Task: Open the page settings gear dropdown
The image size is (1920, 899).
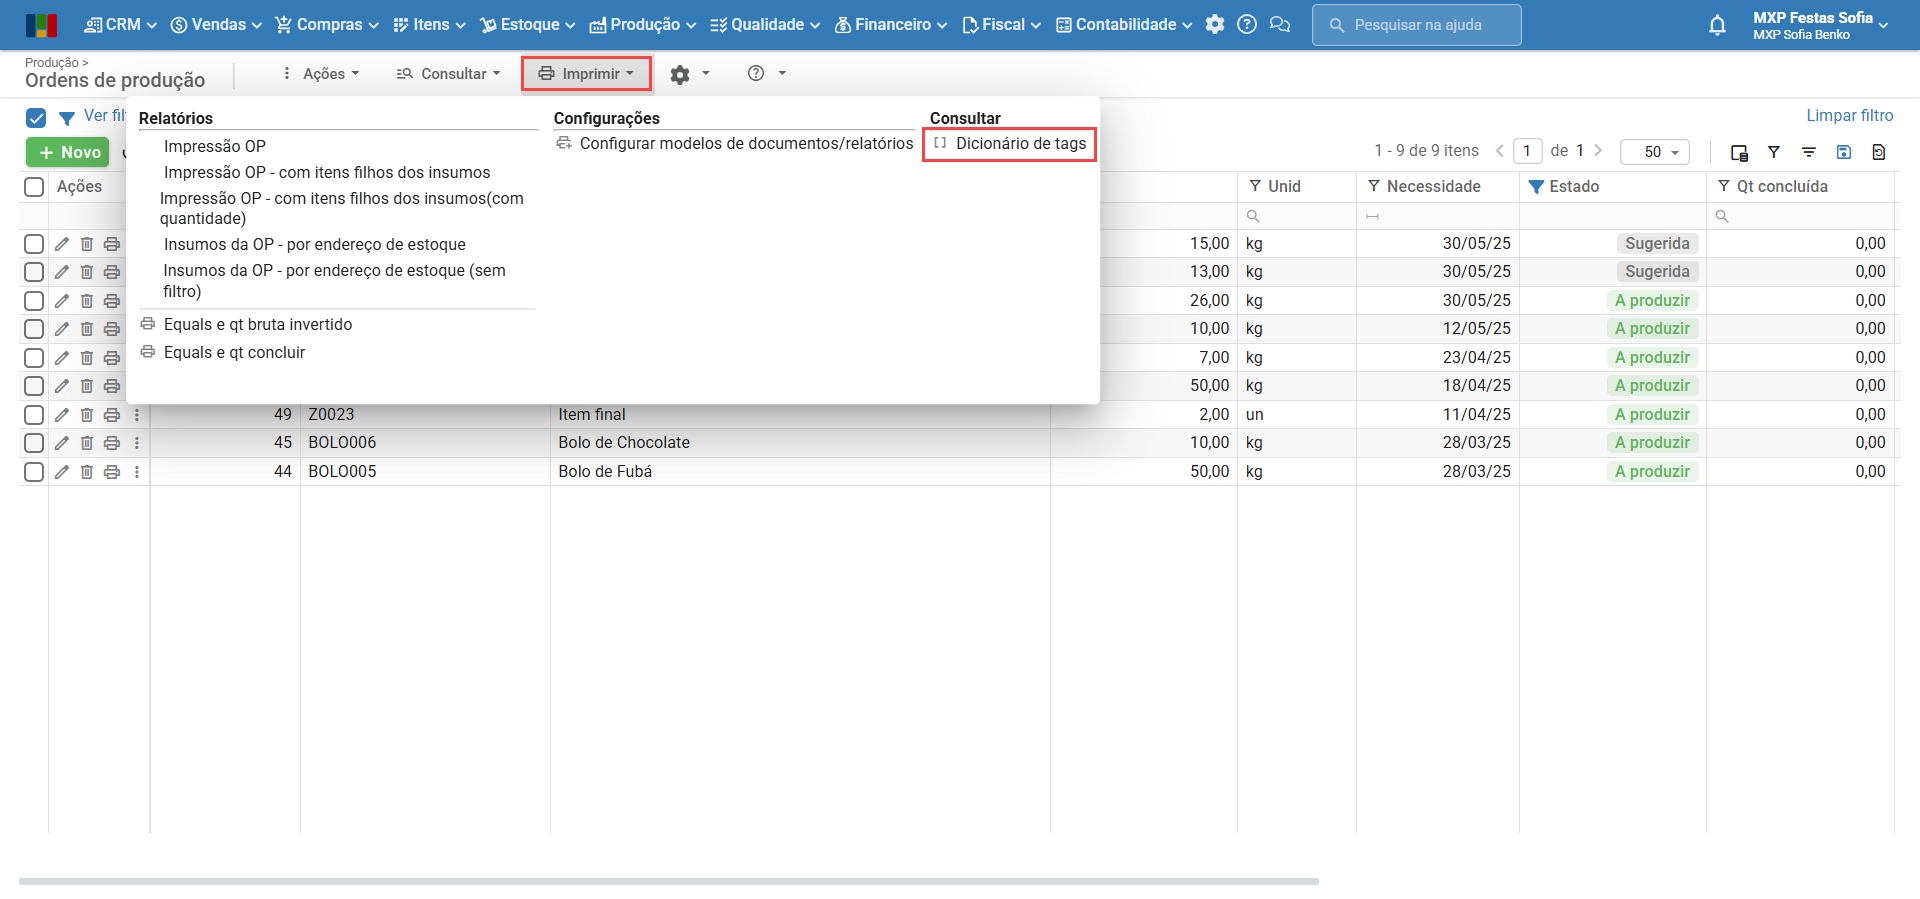Action: [690, 74]
